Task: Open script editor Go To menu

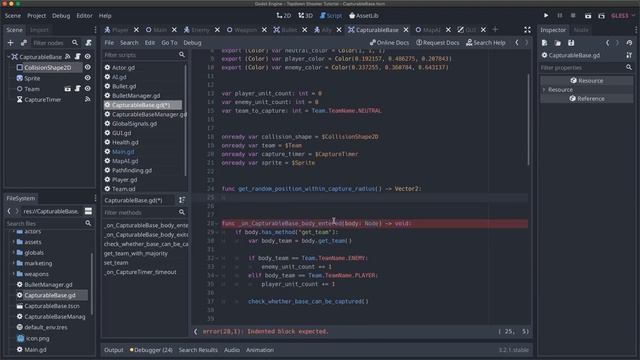Action: pos(169,42)
